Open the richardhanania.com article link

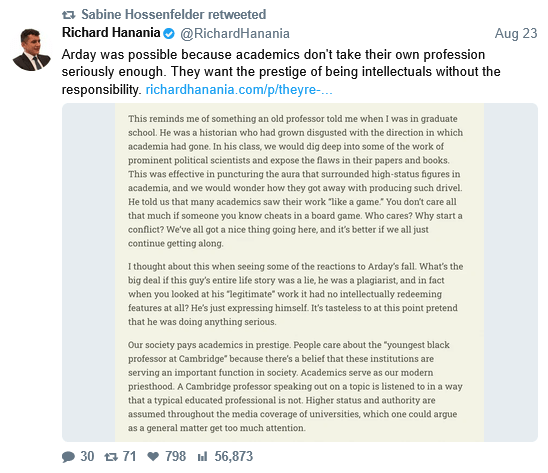[239, 90]
